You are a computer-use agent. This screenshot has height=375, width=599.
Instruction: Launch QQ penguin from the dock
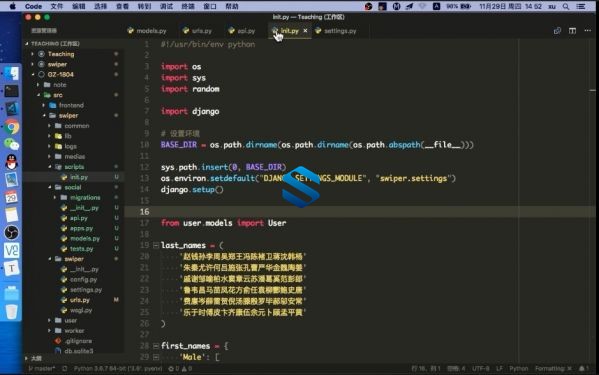pyautogui.click(x=11, y=162)
